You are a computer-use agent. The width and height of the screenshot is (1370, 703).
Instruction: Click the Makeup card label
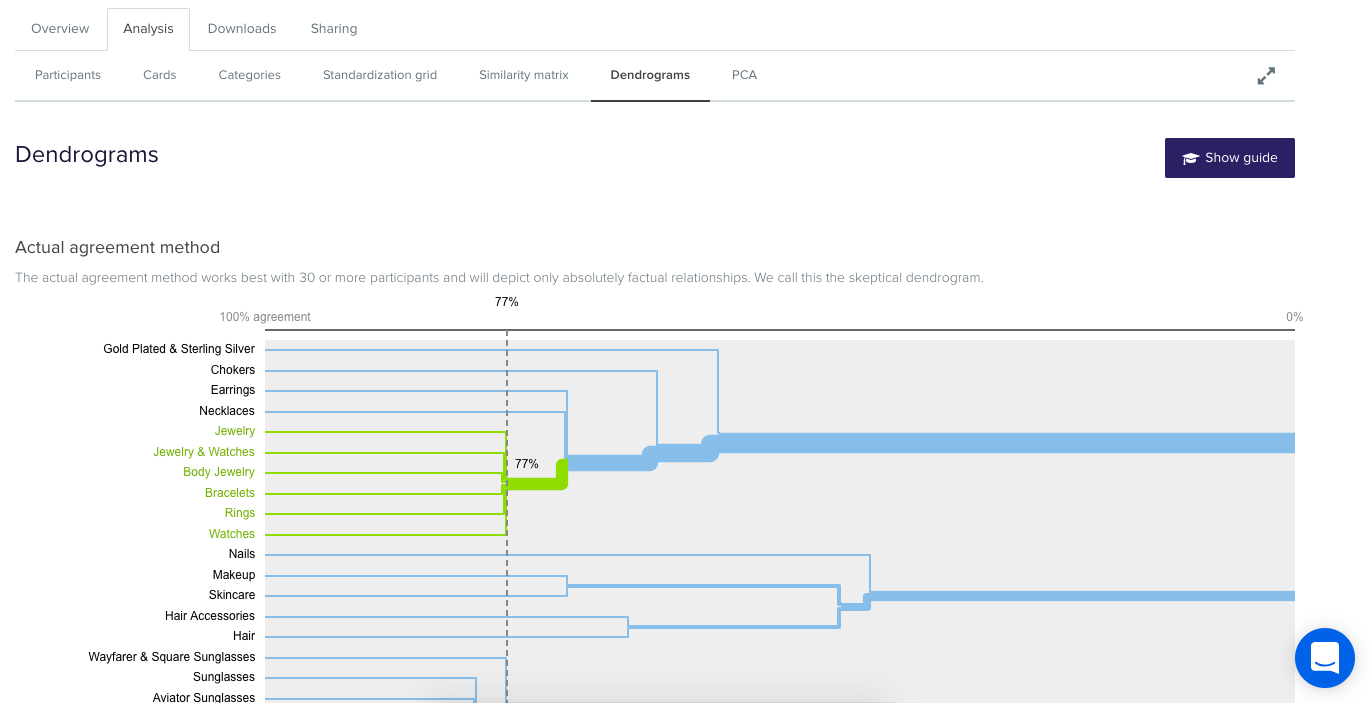coord(234,575)
